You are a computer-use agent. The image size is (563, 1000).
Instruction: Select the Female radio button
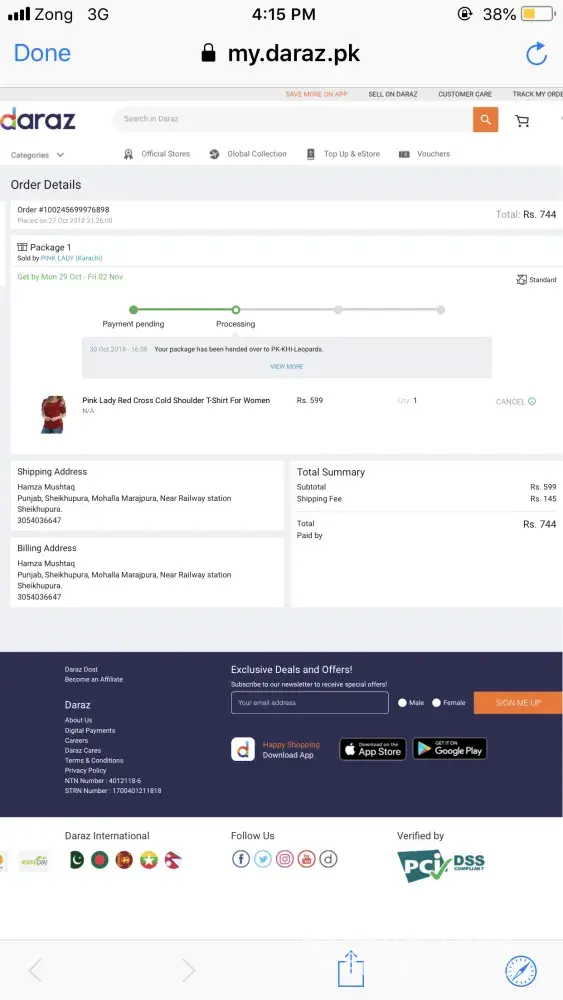point(437,703)
